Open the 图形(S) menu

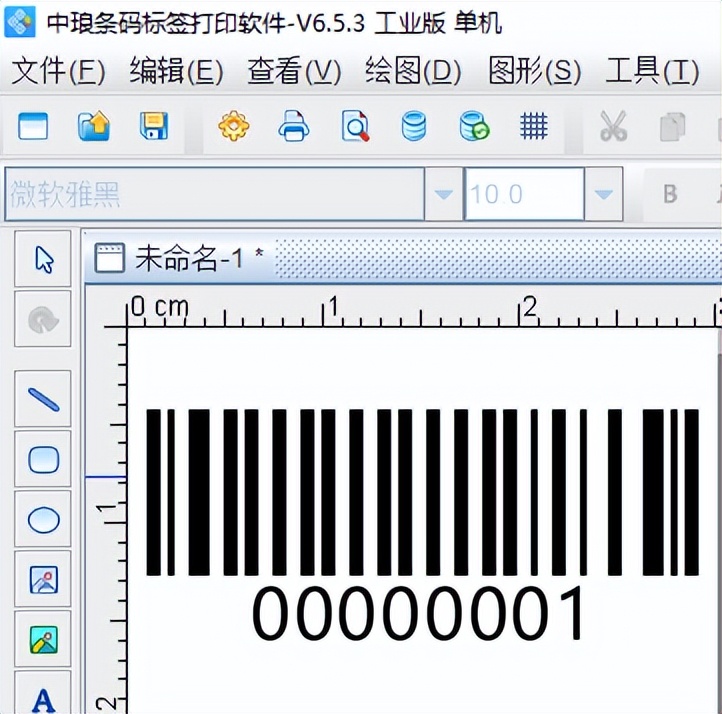coord(535,71)
